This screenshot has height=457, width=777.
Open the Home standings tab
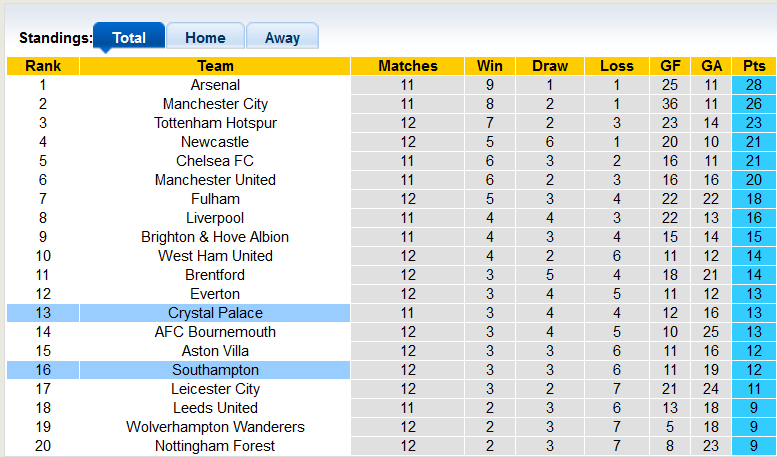coord(205,38)
